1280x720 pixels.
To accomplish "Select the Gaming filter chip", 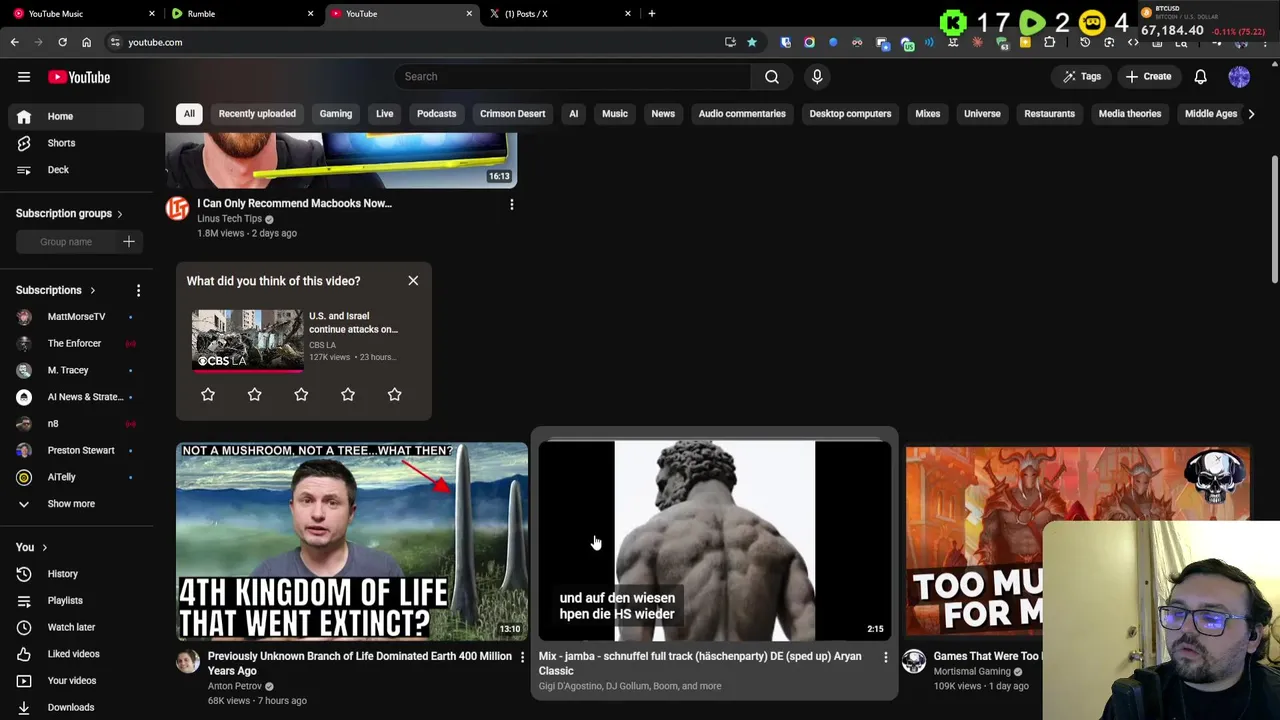I will (336, 114).
